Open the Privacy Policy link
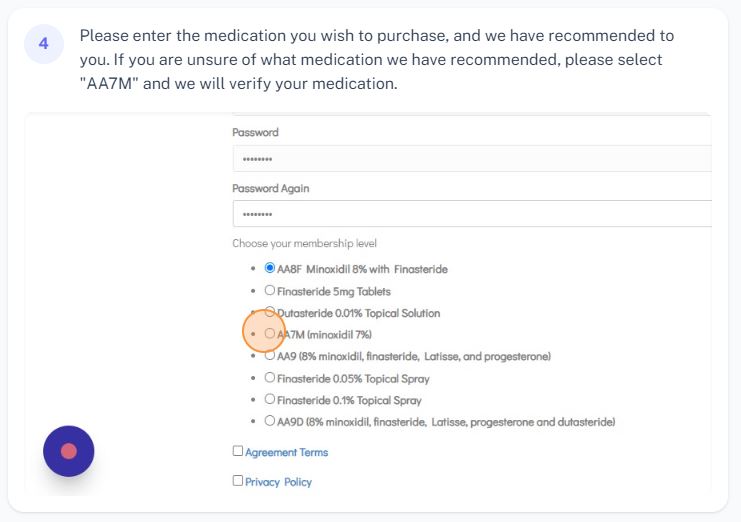741x522 pixels. click(x=278, y=482)
